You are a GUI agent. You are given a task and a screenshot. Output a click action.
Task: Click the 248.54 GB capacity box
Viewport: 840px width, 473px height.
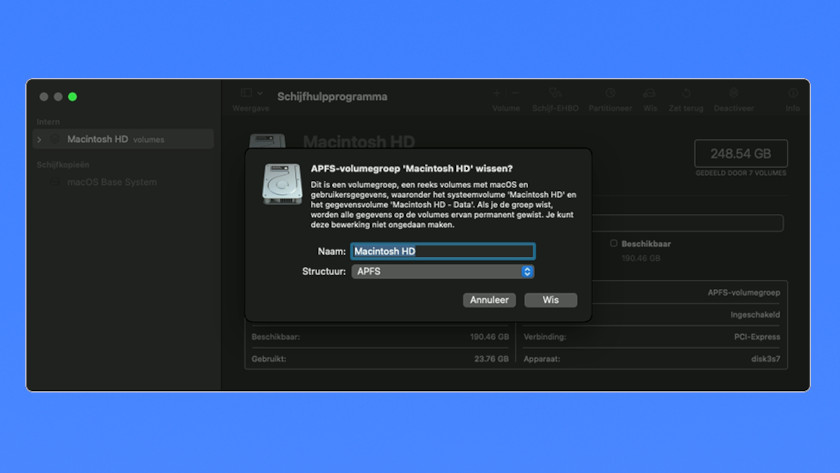pos(741,154)
